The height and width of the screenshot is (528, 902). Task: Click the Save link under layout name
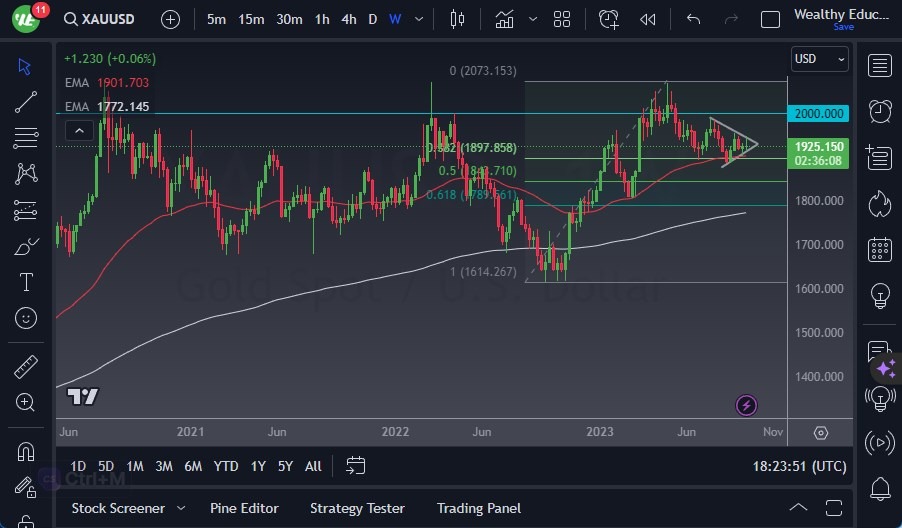843,27
